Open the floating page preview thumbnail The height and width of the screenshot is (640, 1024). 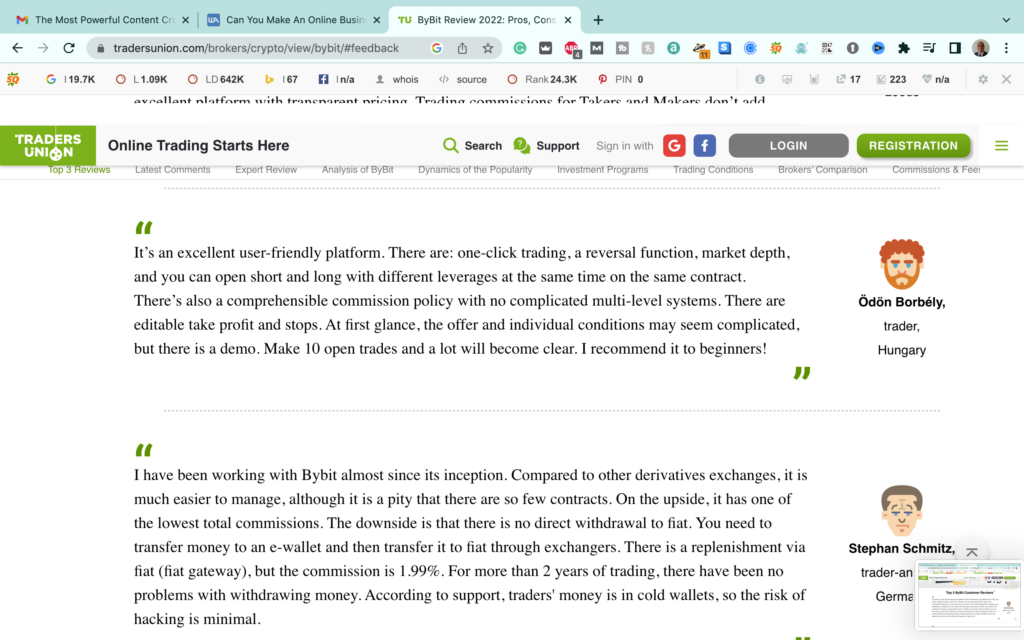[x=968, y=594]
